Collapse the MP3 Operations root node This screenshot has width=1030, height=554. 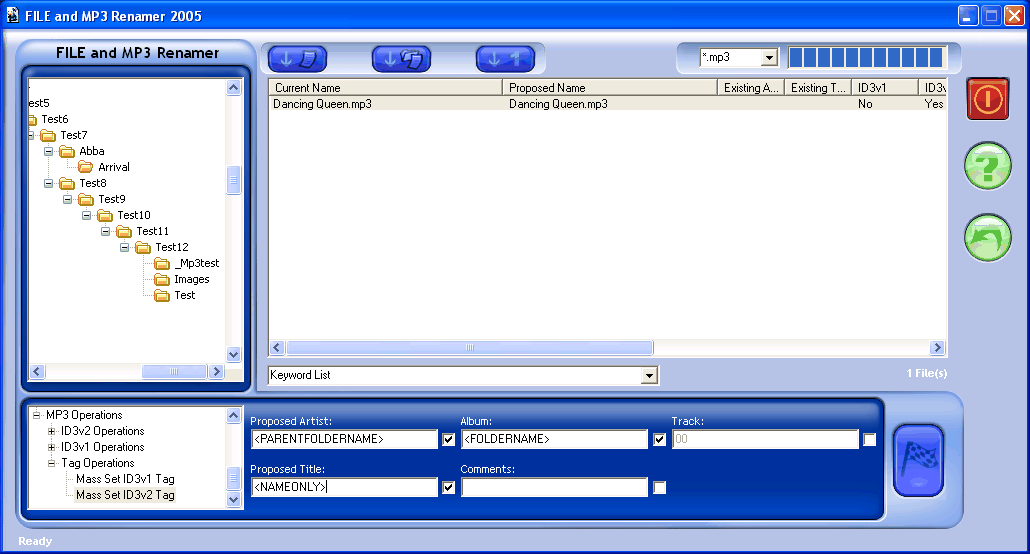click(36, 415)
